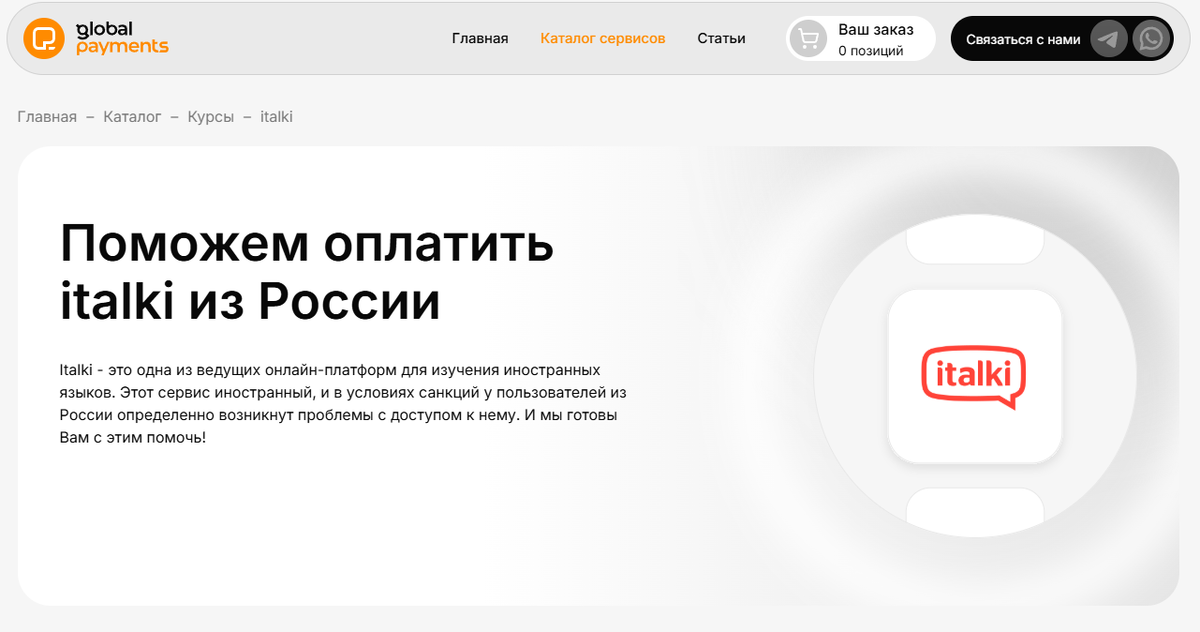Click the italki logo tile

pyautogui.click(x=974, y=376)
